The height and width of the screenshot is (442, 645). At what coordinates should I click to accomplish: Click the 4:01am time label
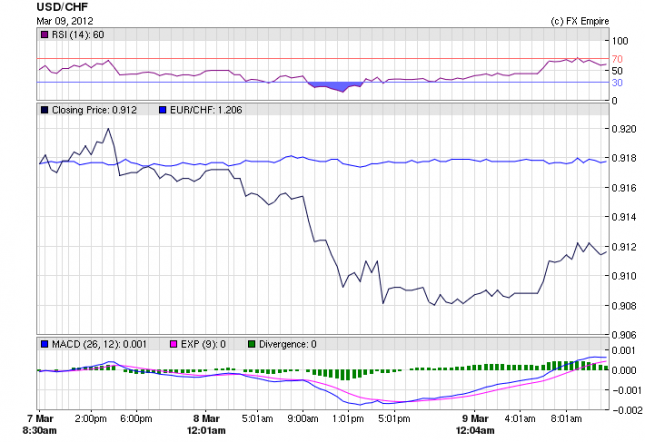(x=520, y=419)
